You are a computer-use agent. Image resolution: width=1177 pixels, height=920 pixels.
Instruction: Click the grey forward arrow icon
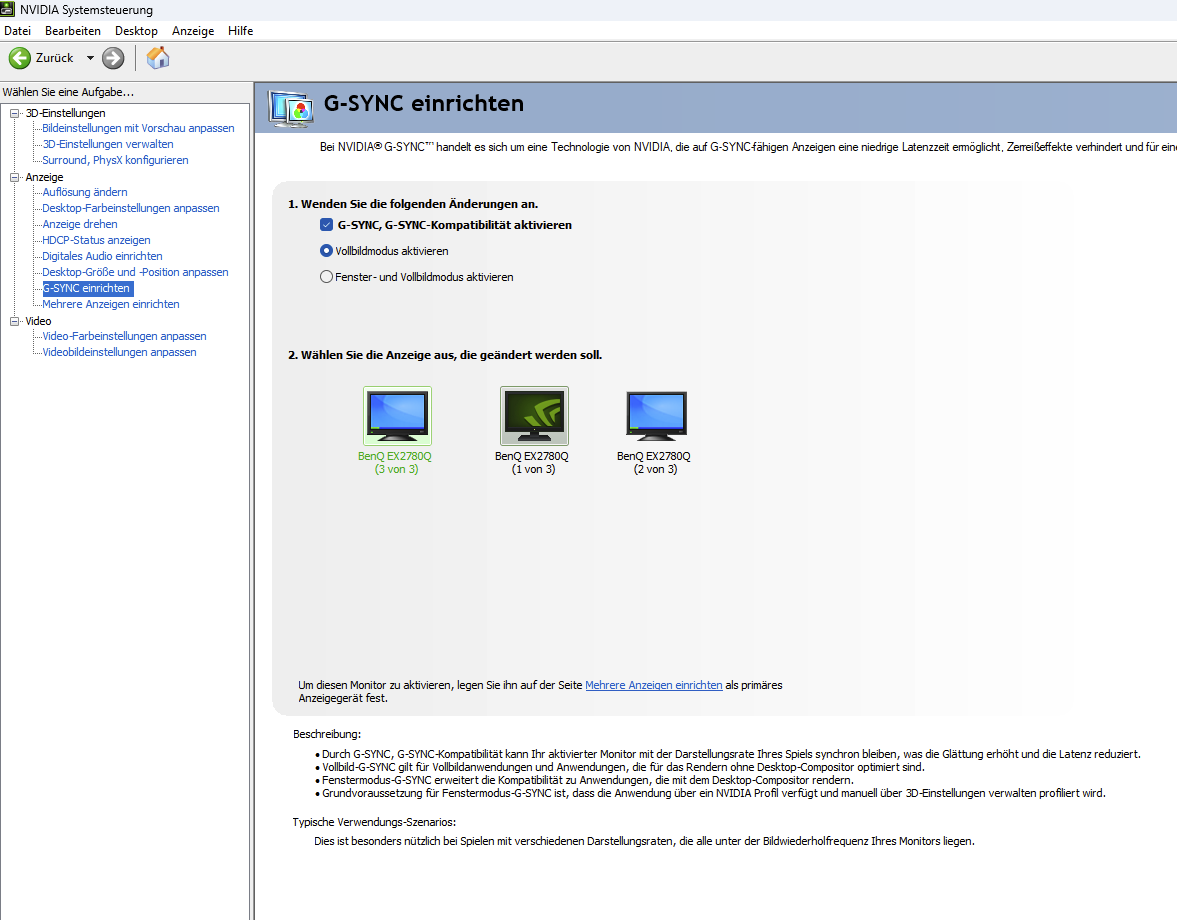point(113,58)
